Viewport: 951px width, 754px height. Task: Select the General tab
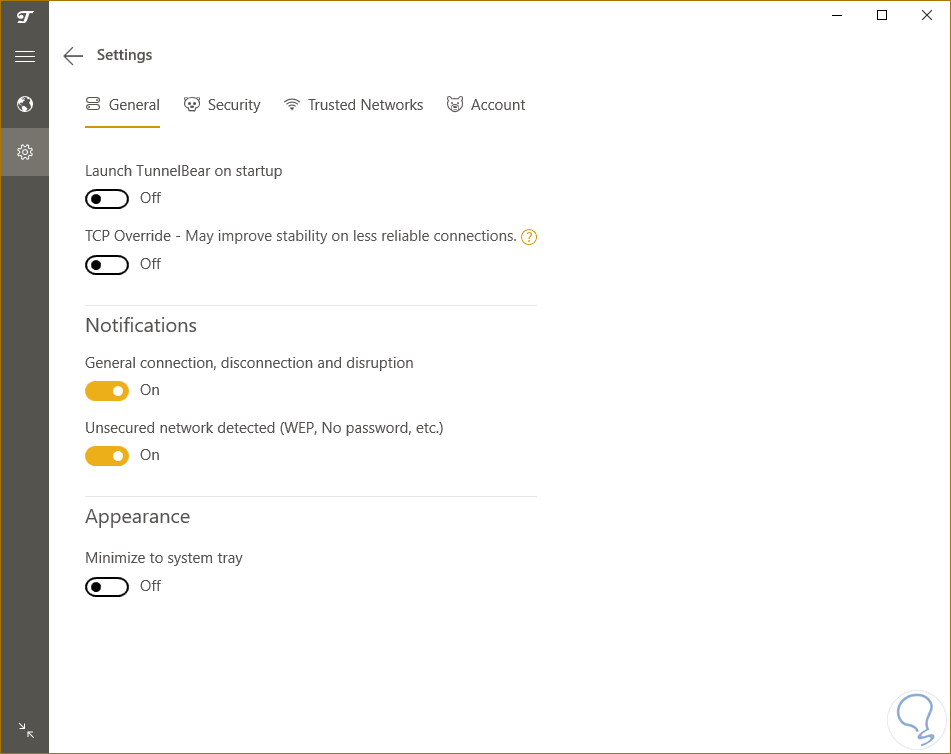pos(134,105)
